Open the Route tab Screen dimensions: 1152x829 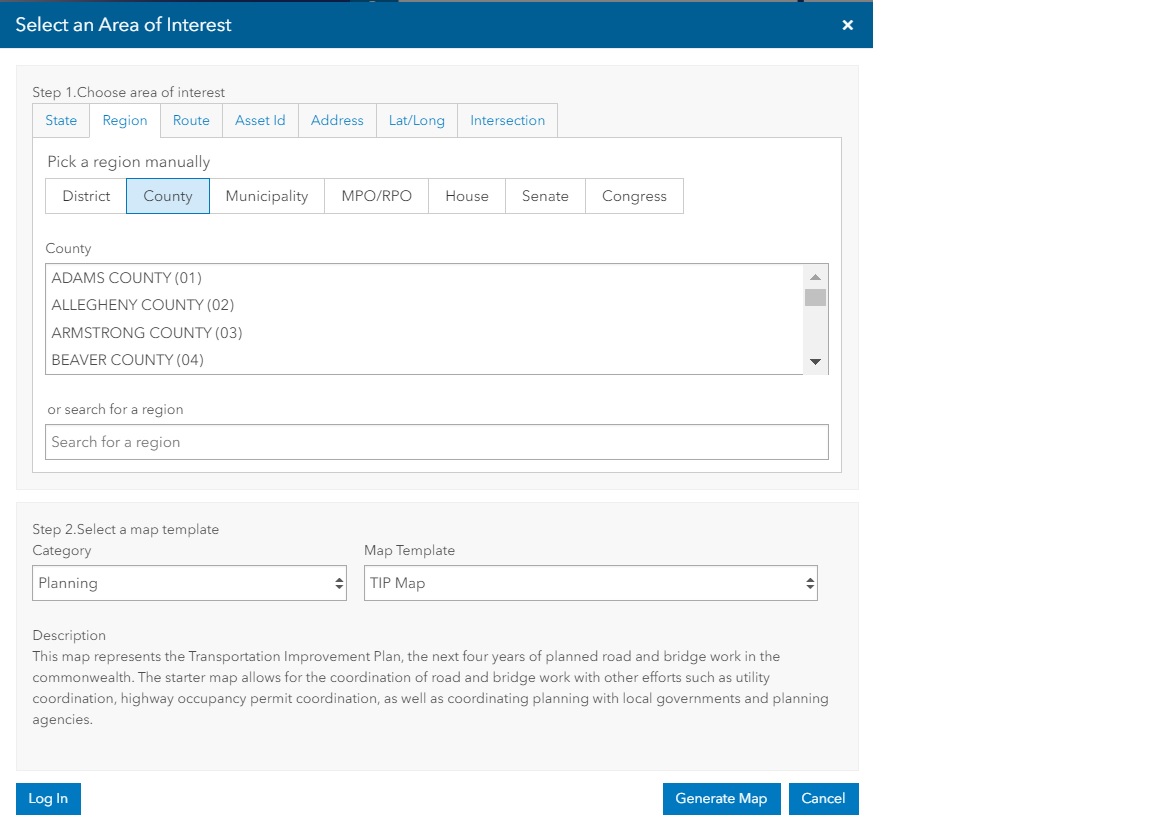[191, 120]
